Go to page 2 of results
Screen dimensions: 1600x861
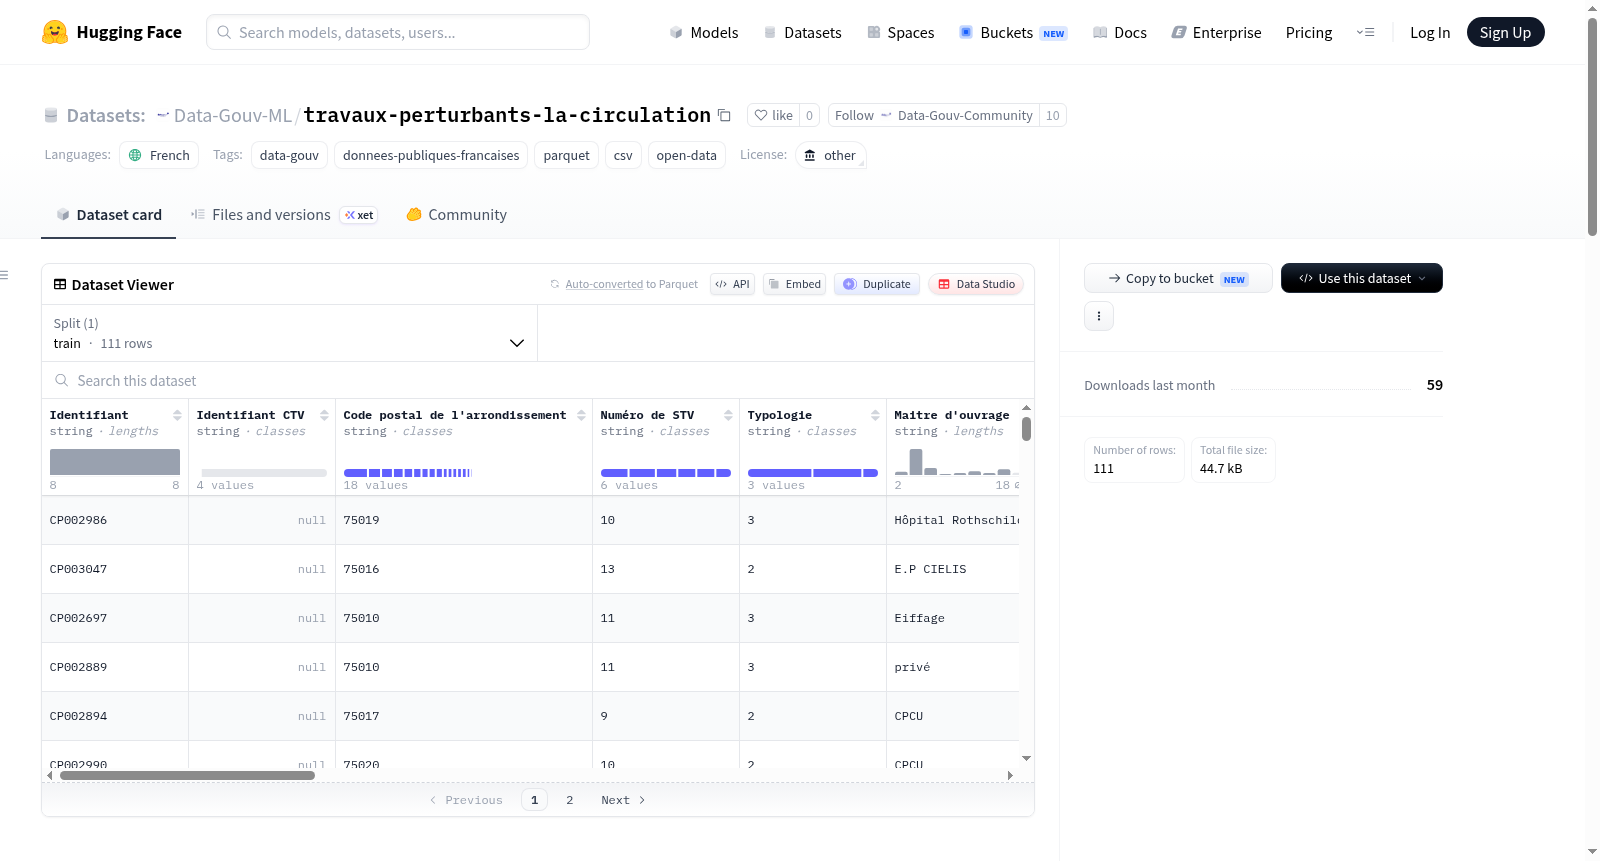pos(570,800)
